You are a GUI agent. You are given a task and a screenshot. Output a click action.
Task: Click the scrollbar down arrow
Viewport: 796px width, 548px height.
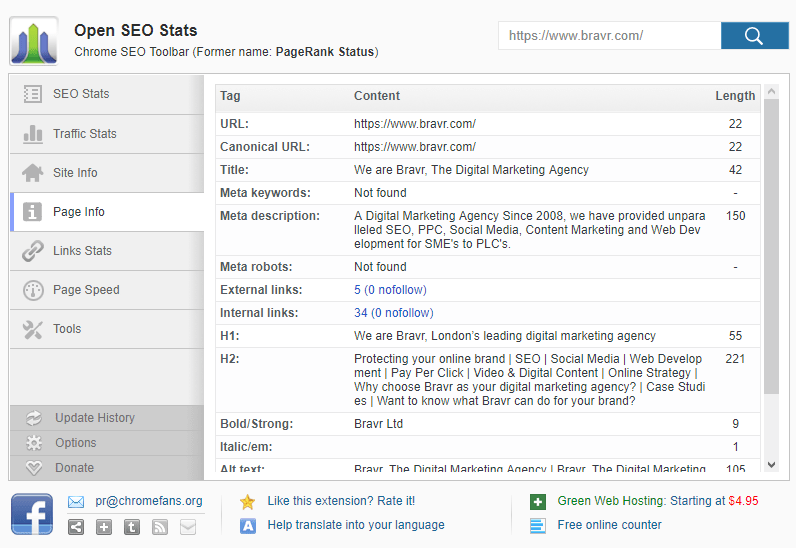[772, 465]
